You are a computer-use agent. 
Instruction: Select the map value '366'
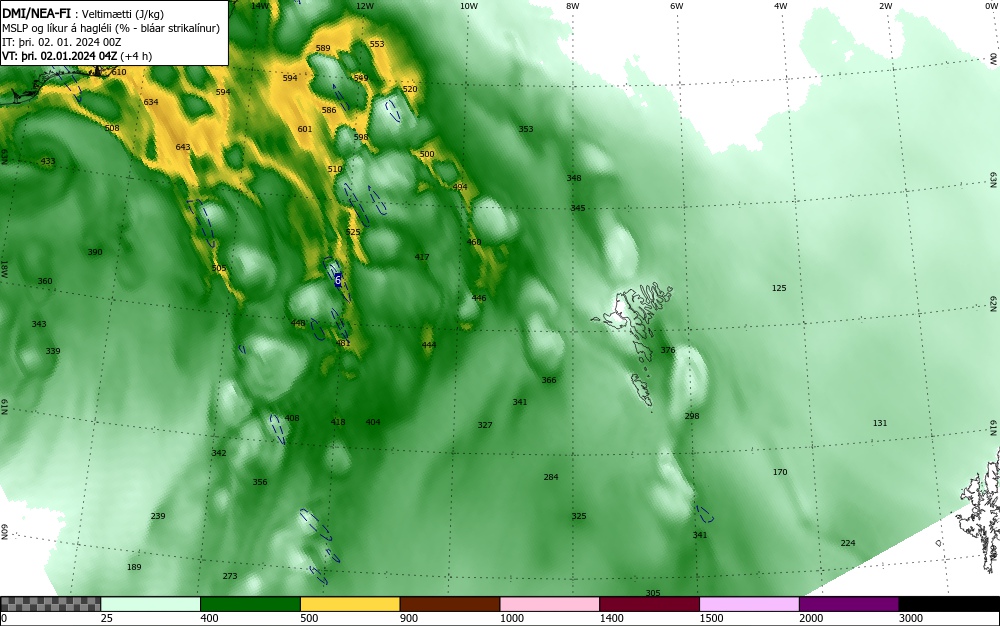(x=549, y=381)
